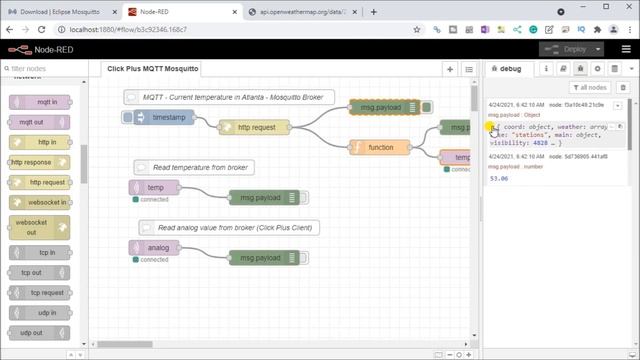Viewport: 640px width, 360px height.
Task: Open a new browser tab
Action: [x=373, y=12]
